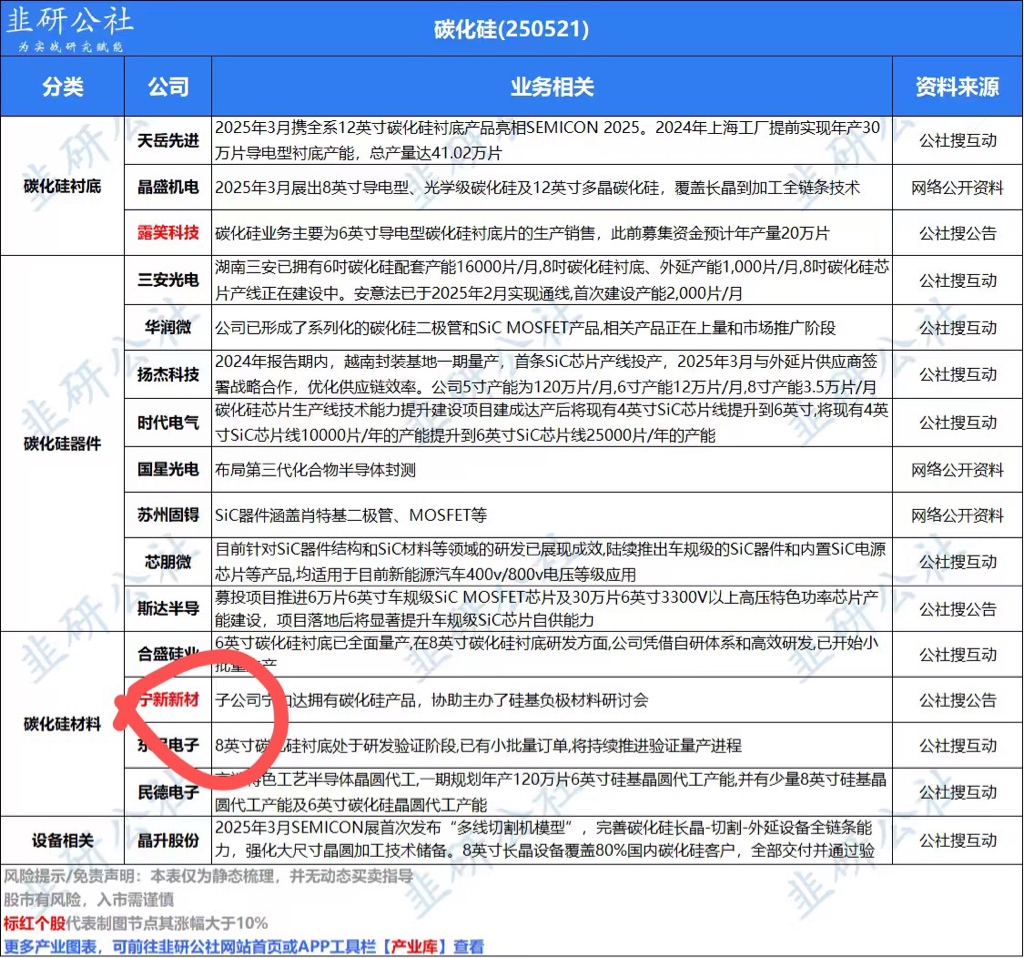Select company 斯达半导
Image resolution: width=1024 pixels, height=958 pixels.
coord(168,609)
